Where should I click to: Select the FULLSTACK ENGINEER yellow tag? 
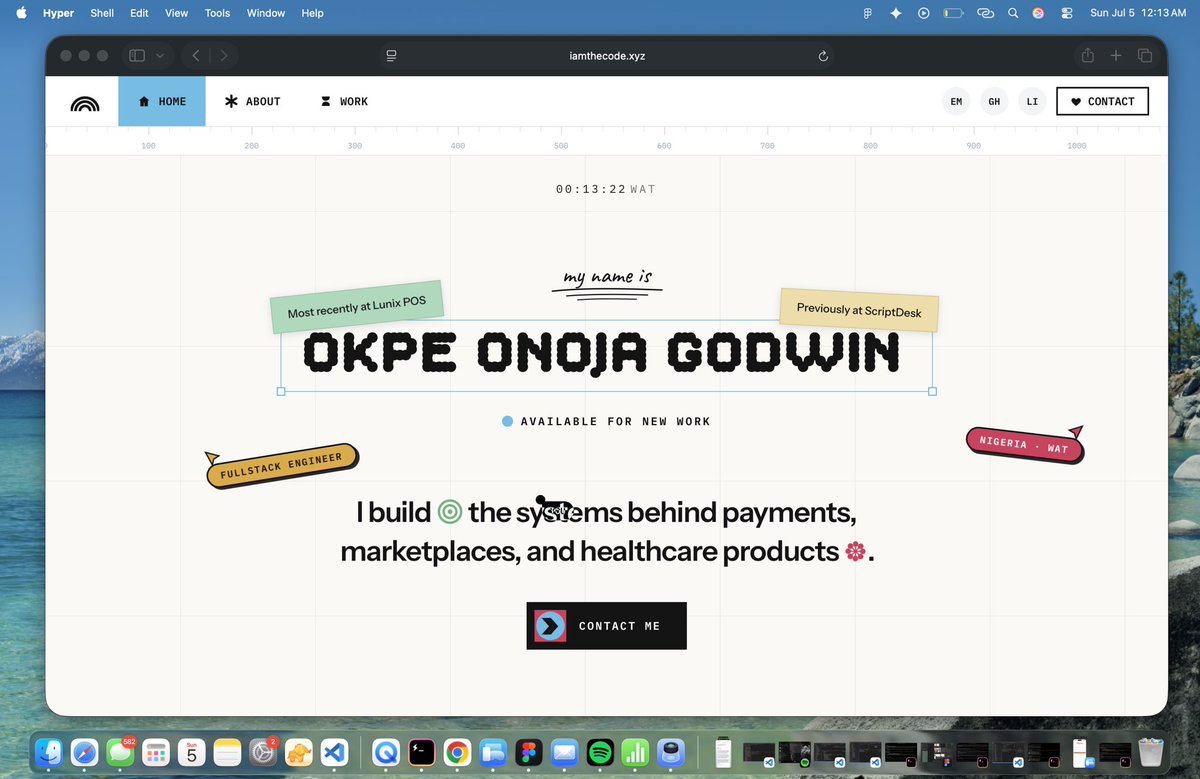coord(283,466)
